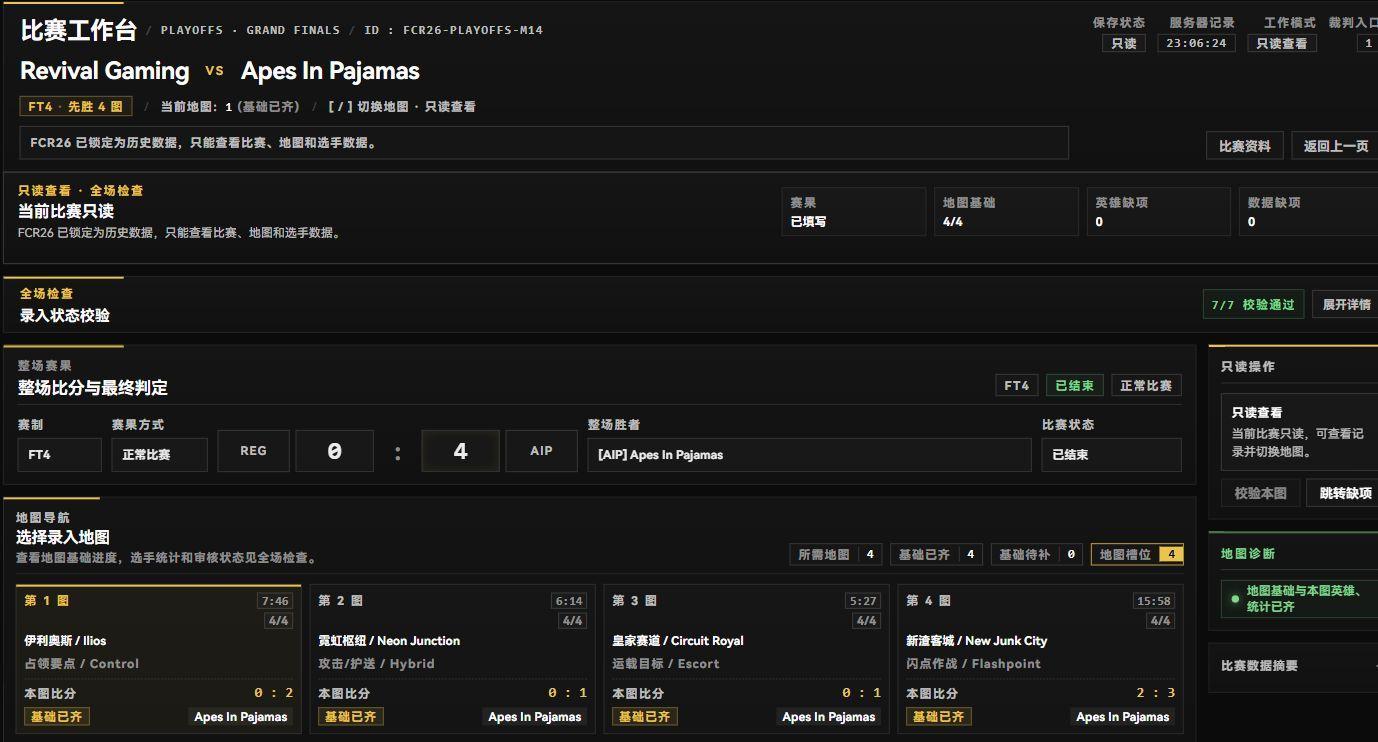The height and width of the screenshot is (742, 1378).
Task: Switch to 第 2 图 Neon Junction map
Action: 452,658
